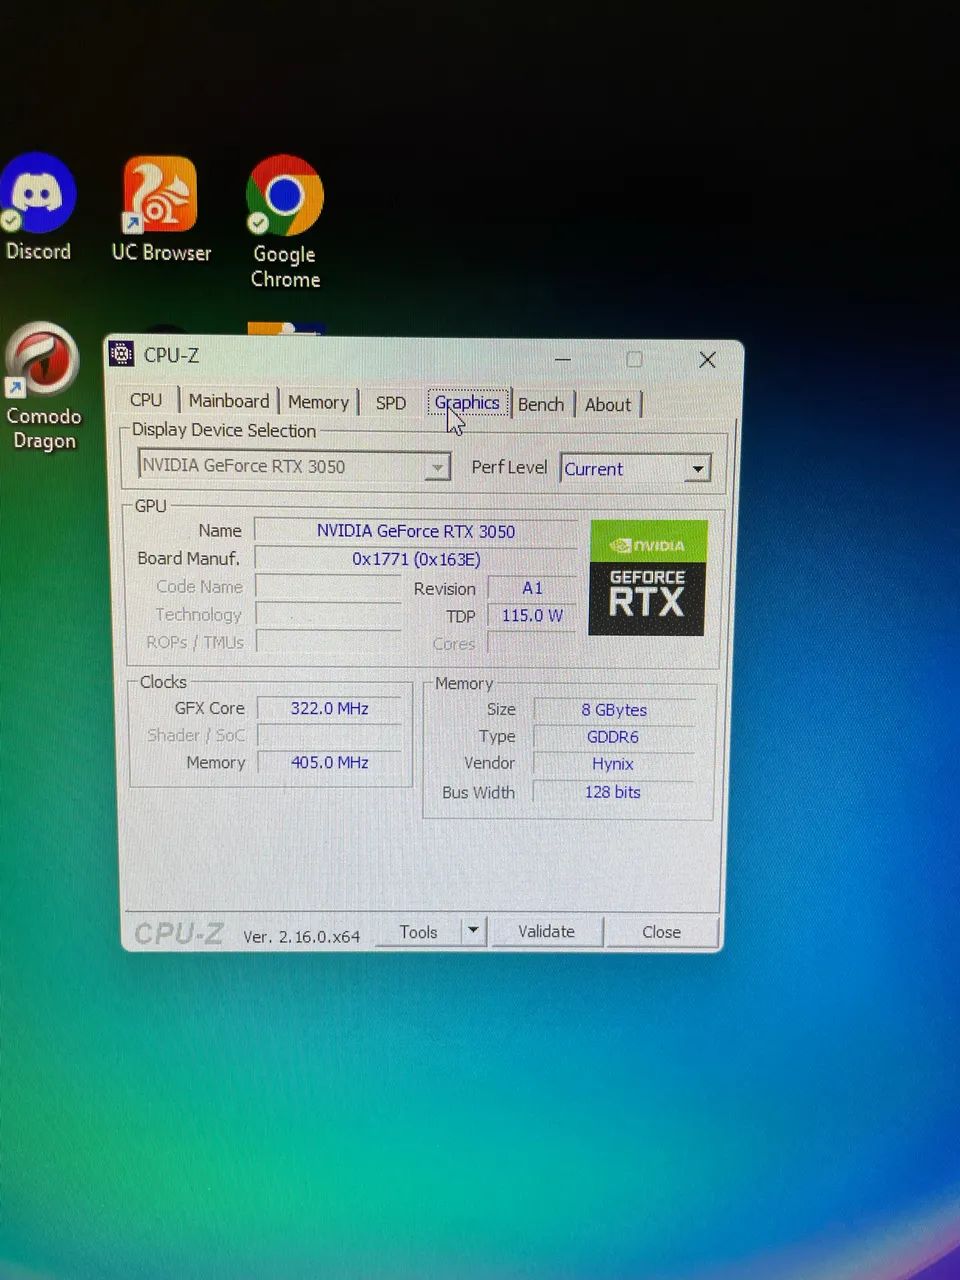Open the Bench tab
This screenshot has width=960, height=1280.
coord(541,404)
